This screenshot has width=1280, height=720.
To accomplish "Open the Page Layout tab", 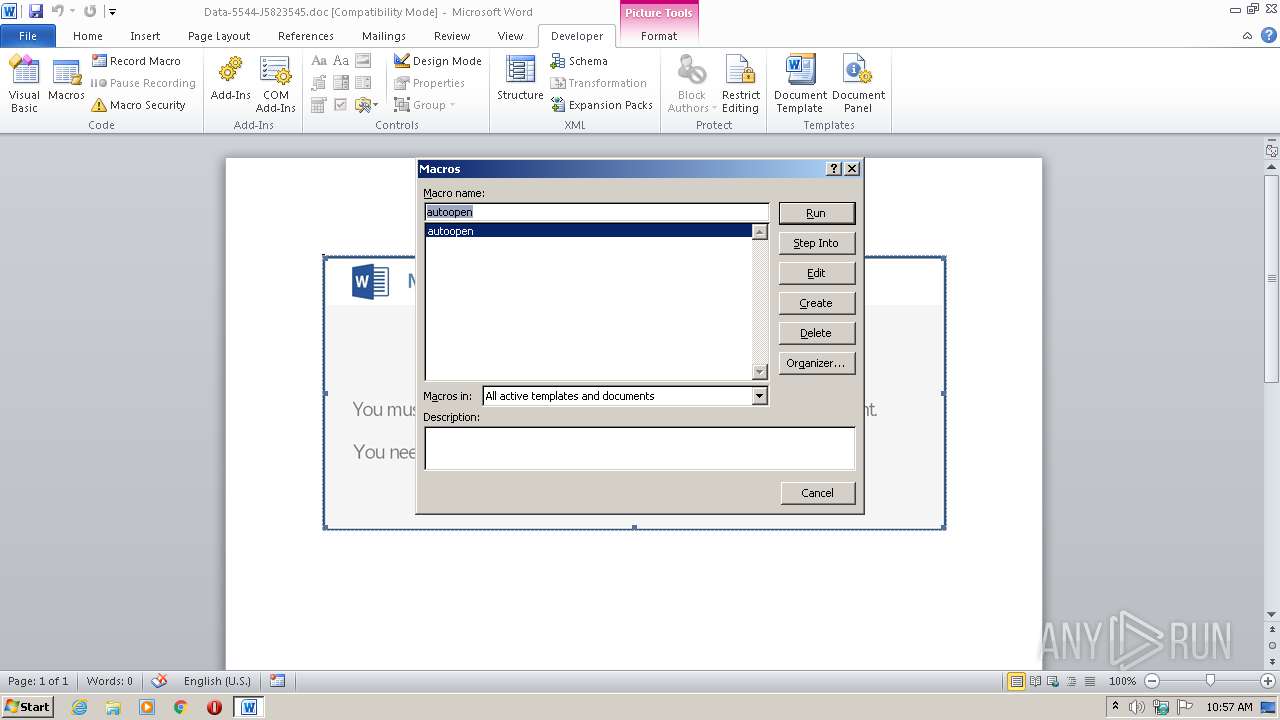I will coord(219,35).
